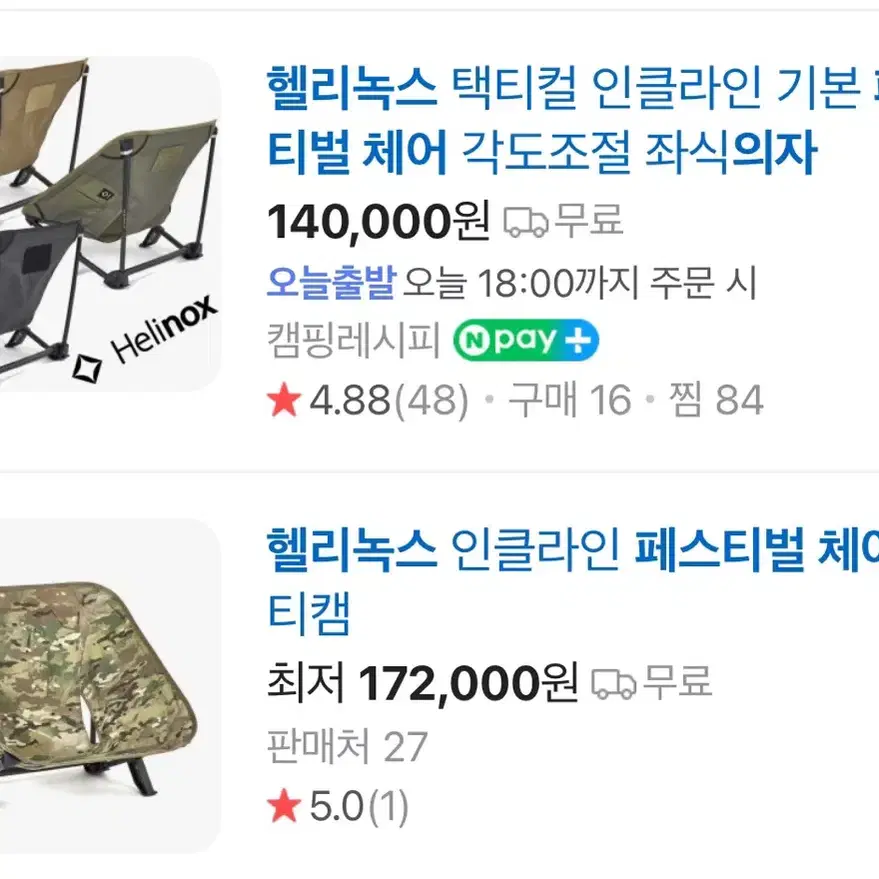879x879 pixels.
Task: Click the camouflage chair product thumbnail
Action: 110,686
